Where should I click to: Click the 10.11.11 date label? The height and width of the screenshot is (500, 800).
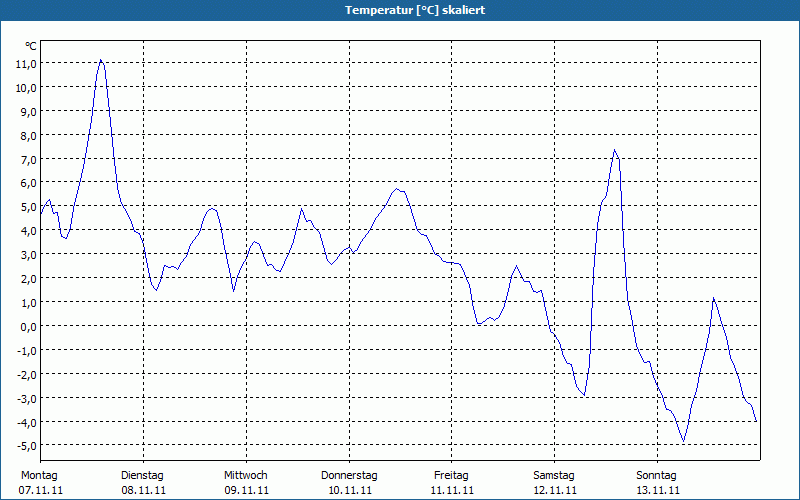pos(349,491)
